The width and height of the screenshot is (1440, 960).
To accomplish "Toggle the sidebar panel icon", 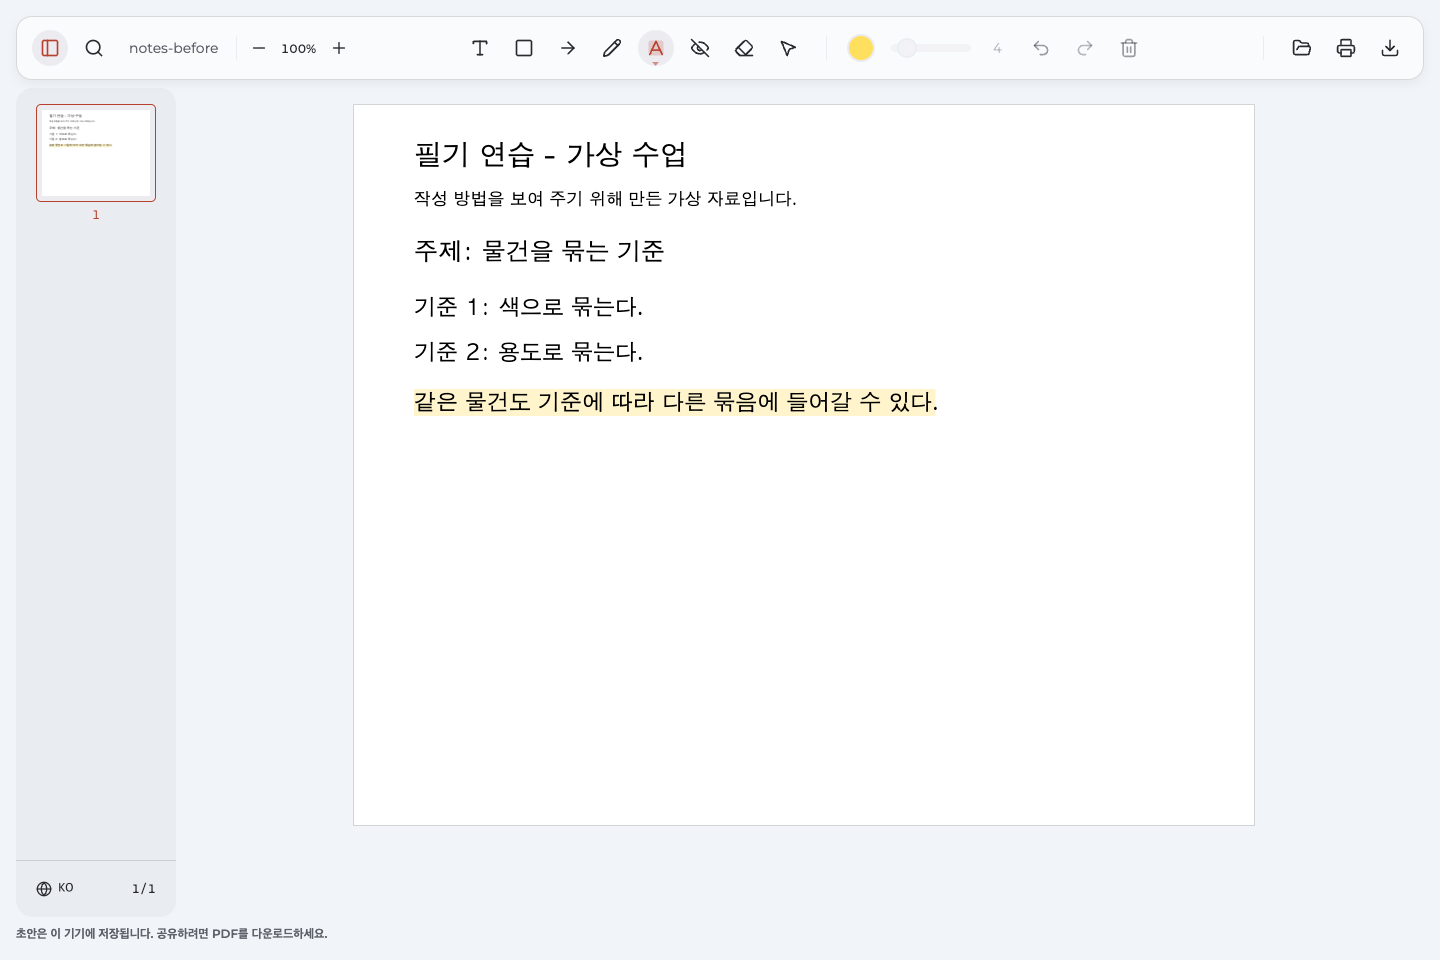I will coord(50,48).
